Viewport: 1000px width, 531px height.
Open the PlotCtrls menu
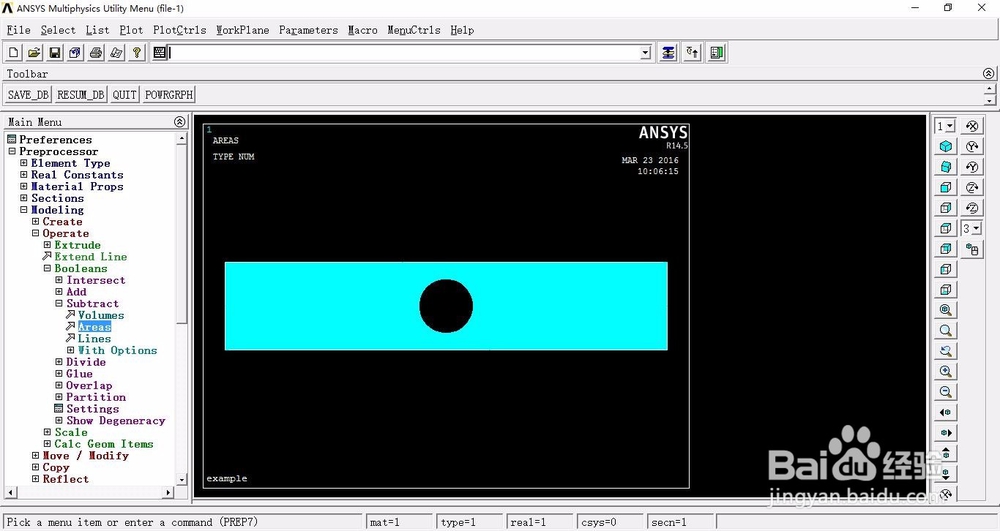point(180,30)
